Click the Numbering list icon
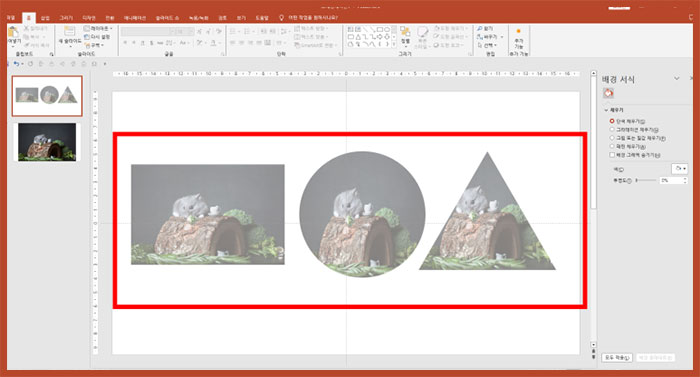 point(248,32)
